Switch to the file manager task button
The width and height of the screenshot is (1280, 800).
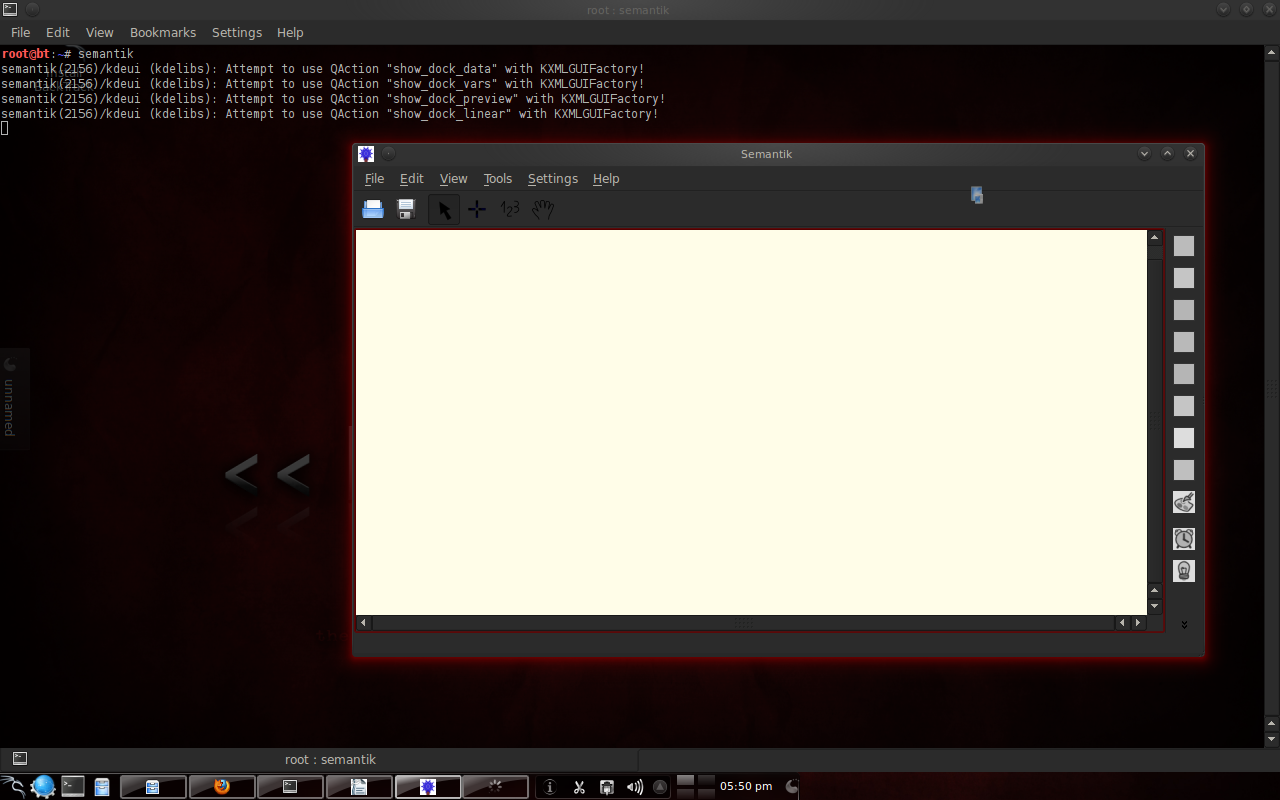coord(153,787)
